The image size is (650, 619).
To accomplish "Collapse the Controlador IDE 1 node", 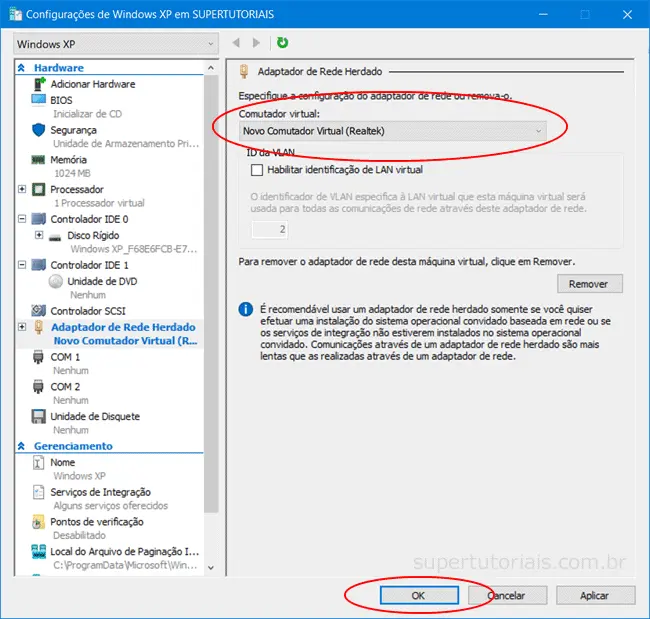I will pos(22,265).
